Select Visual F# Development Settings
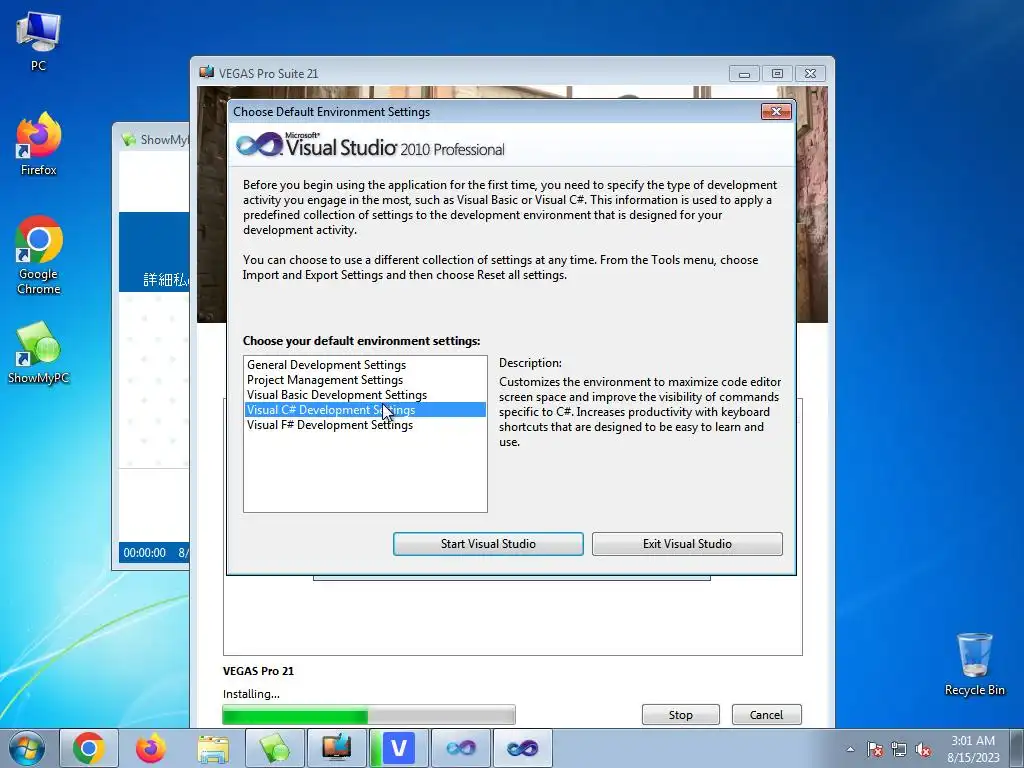The image size is (1024, 768). click(x=365, y=424)
